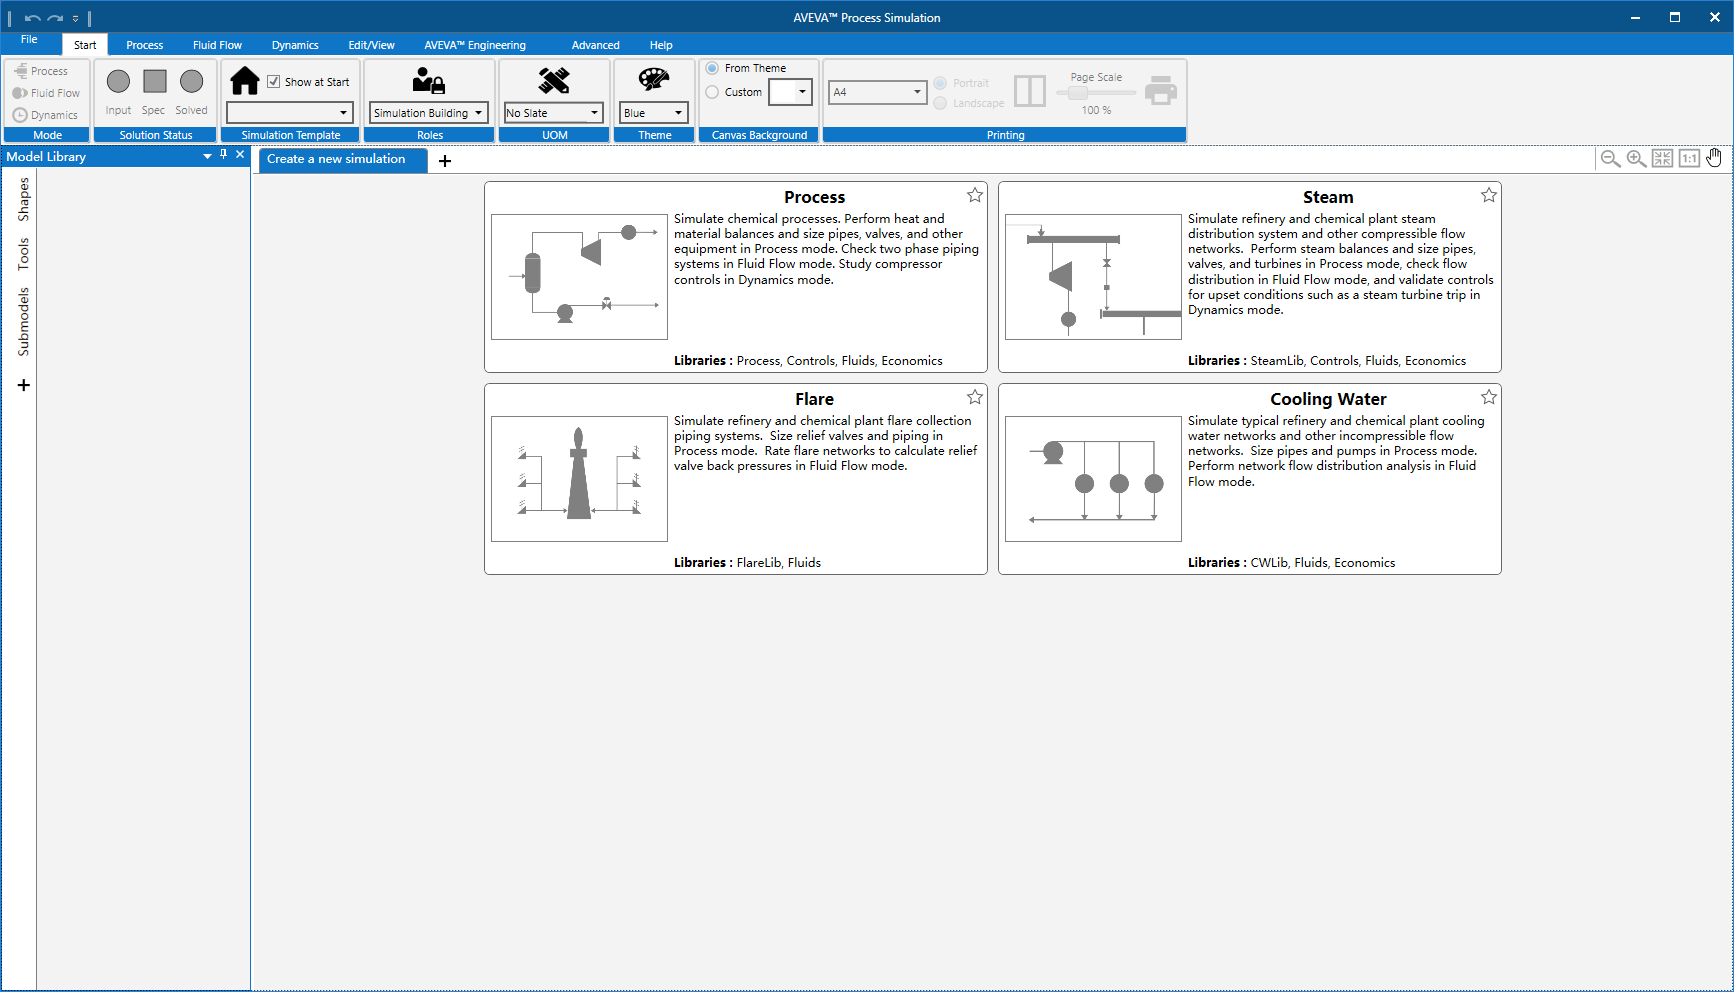This screenshot has width=1734, height=992.
Task: Open the AVEVA Engineering ribbon tab
Action: pos(475,45)
